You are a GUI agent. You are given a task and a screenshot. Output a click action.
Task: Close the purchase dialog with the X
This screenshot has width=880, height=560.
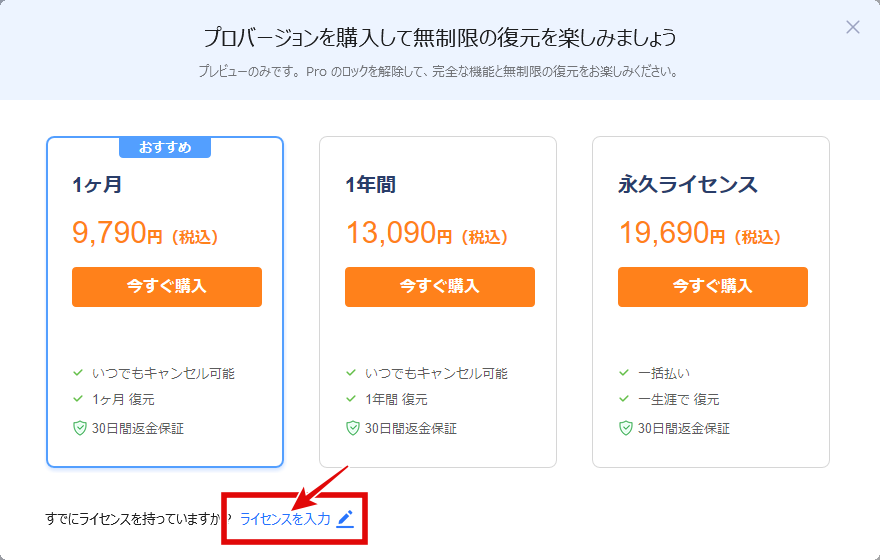coord(852,27)
